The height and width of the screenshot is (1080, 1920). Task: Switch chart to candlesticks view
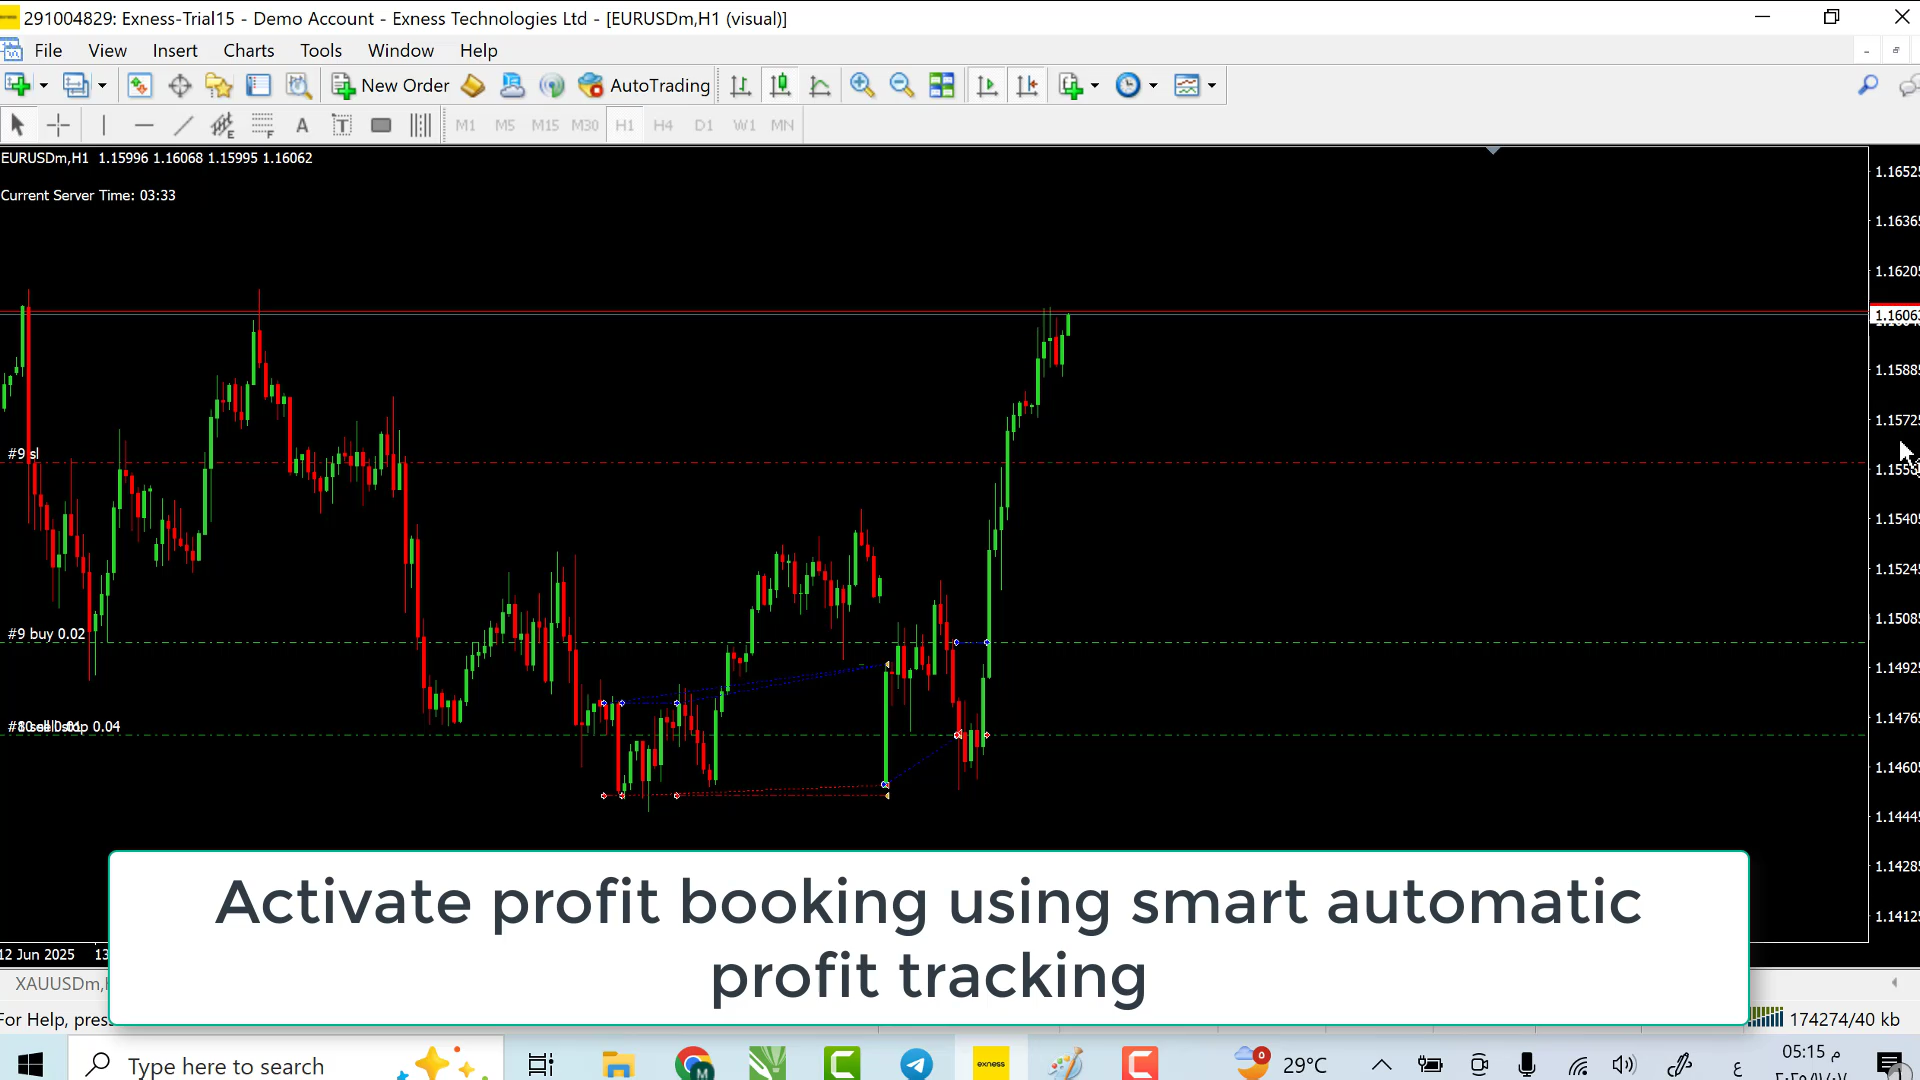click(780, 86)
